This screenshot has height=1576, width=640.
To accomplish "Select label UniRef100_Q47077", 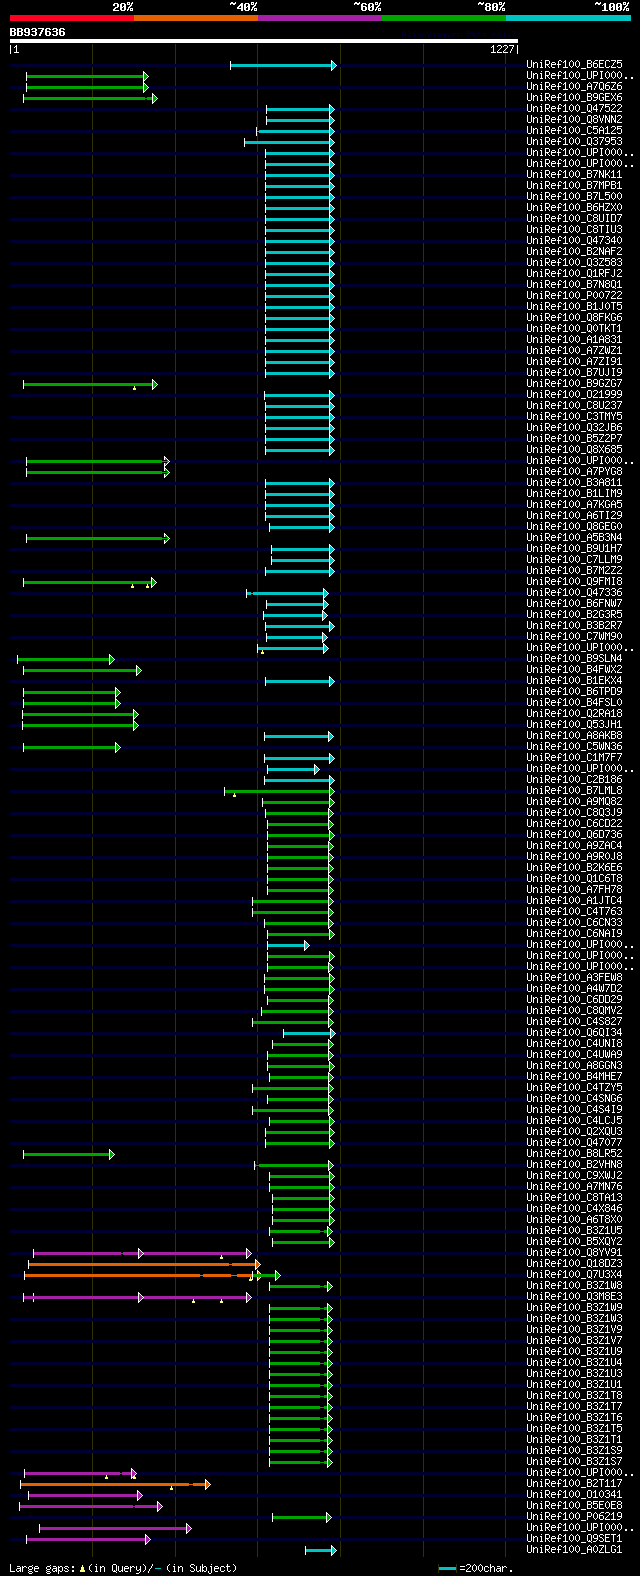I will 574,1143.
